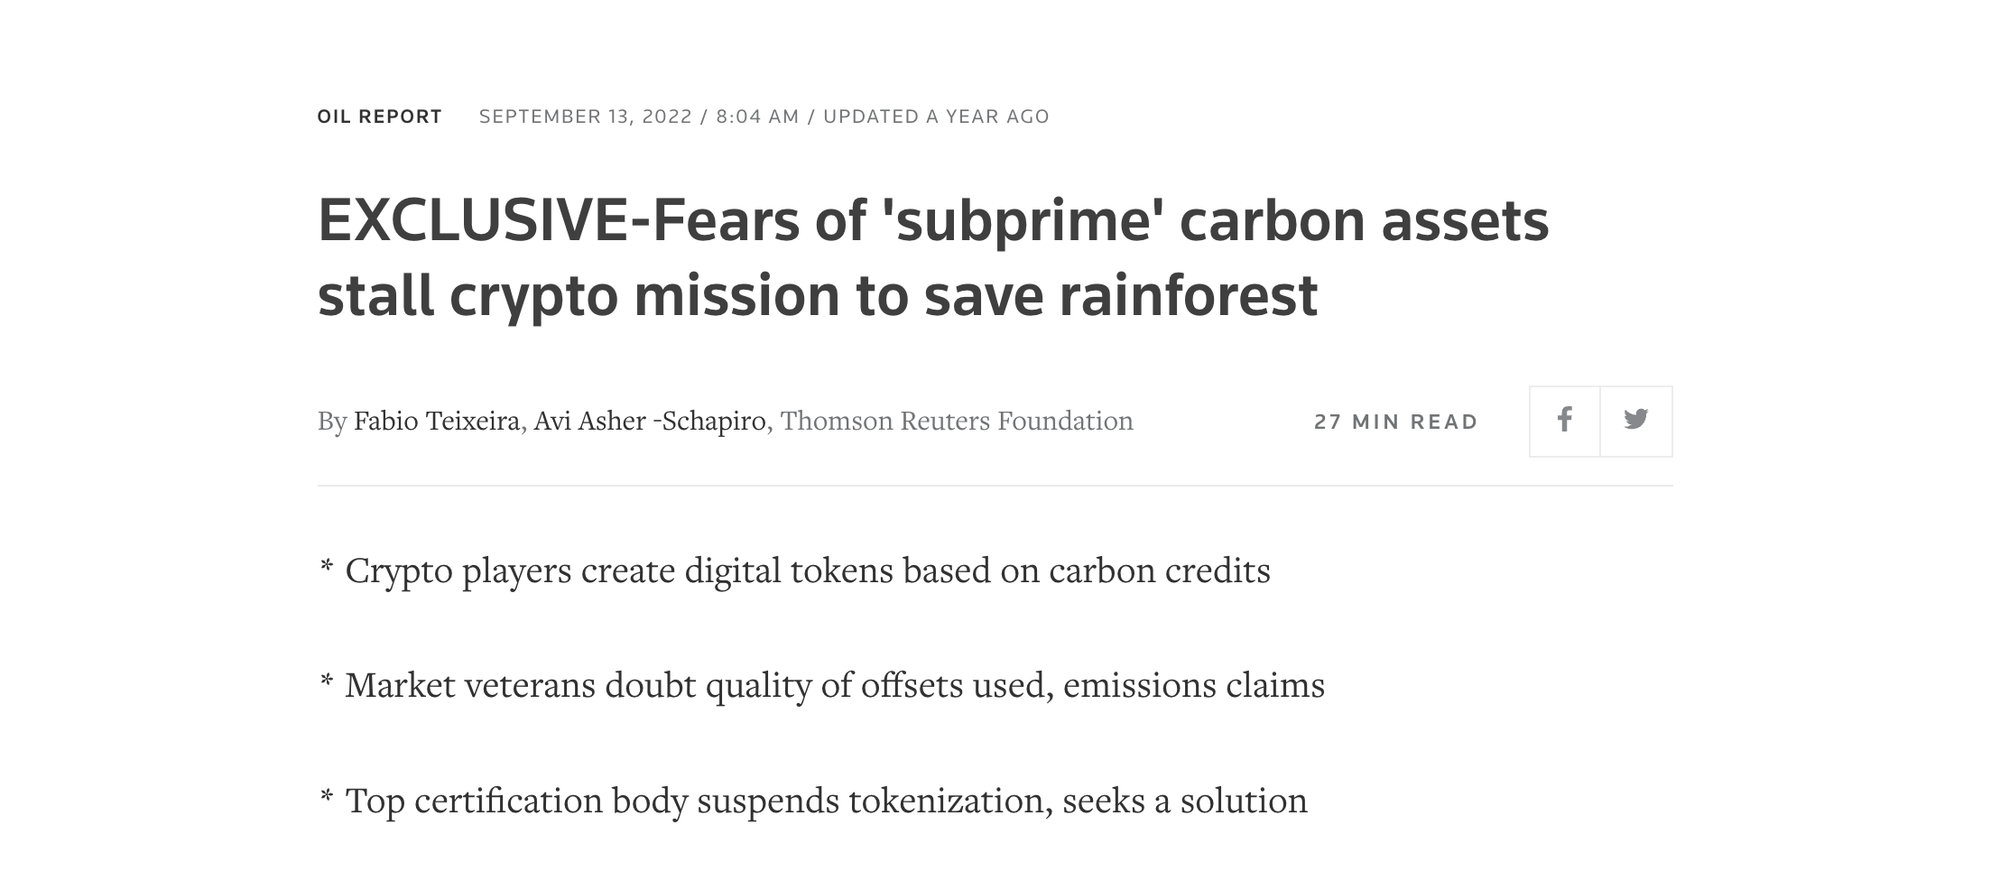Click the Thomson Reuters Foundation text
2000x872 pixels.
956,421
